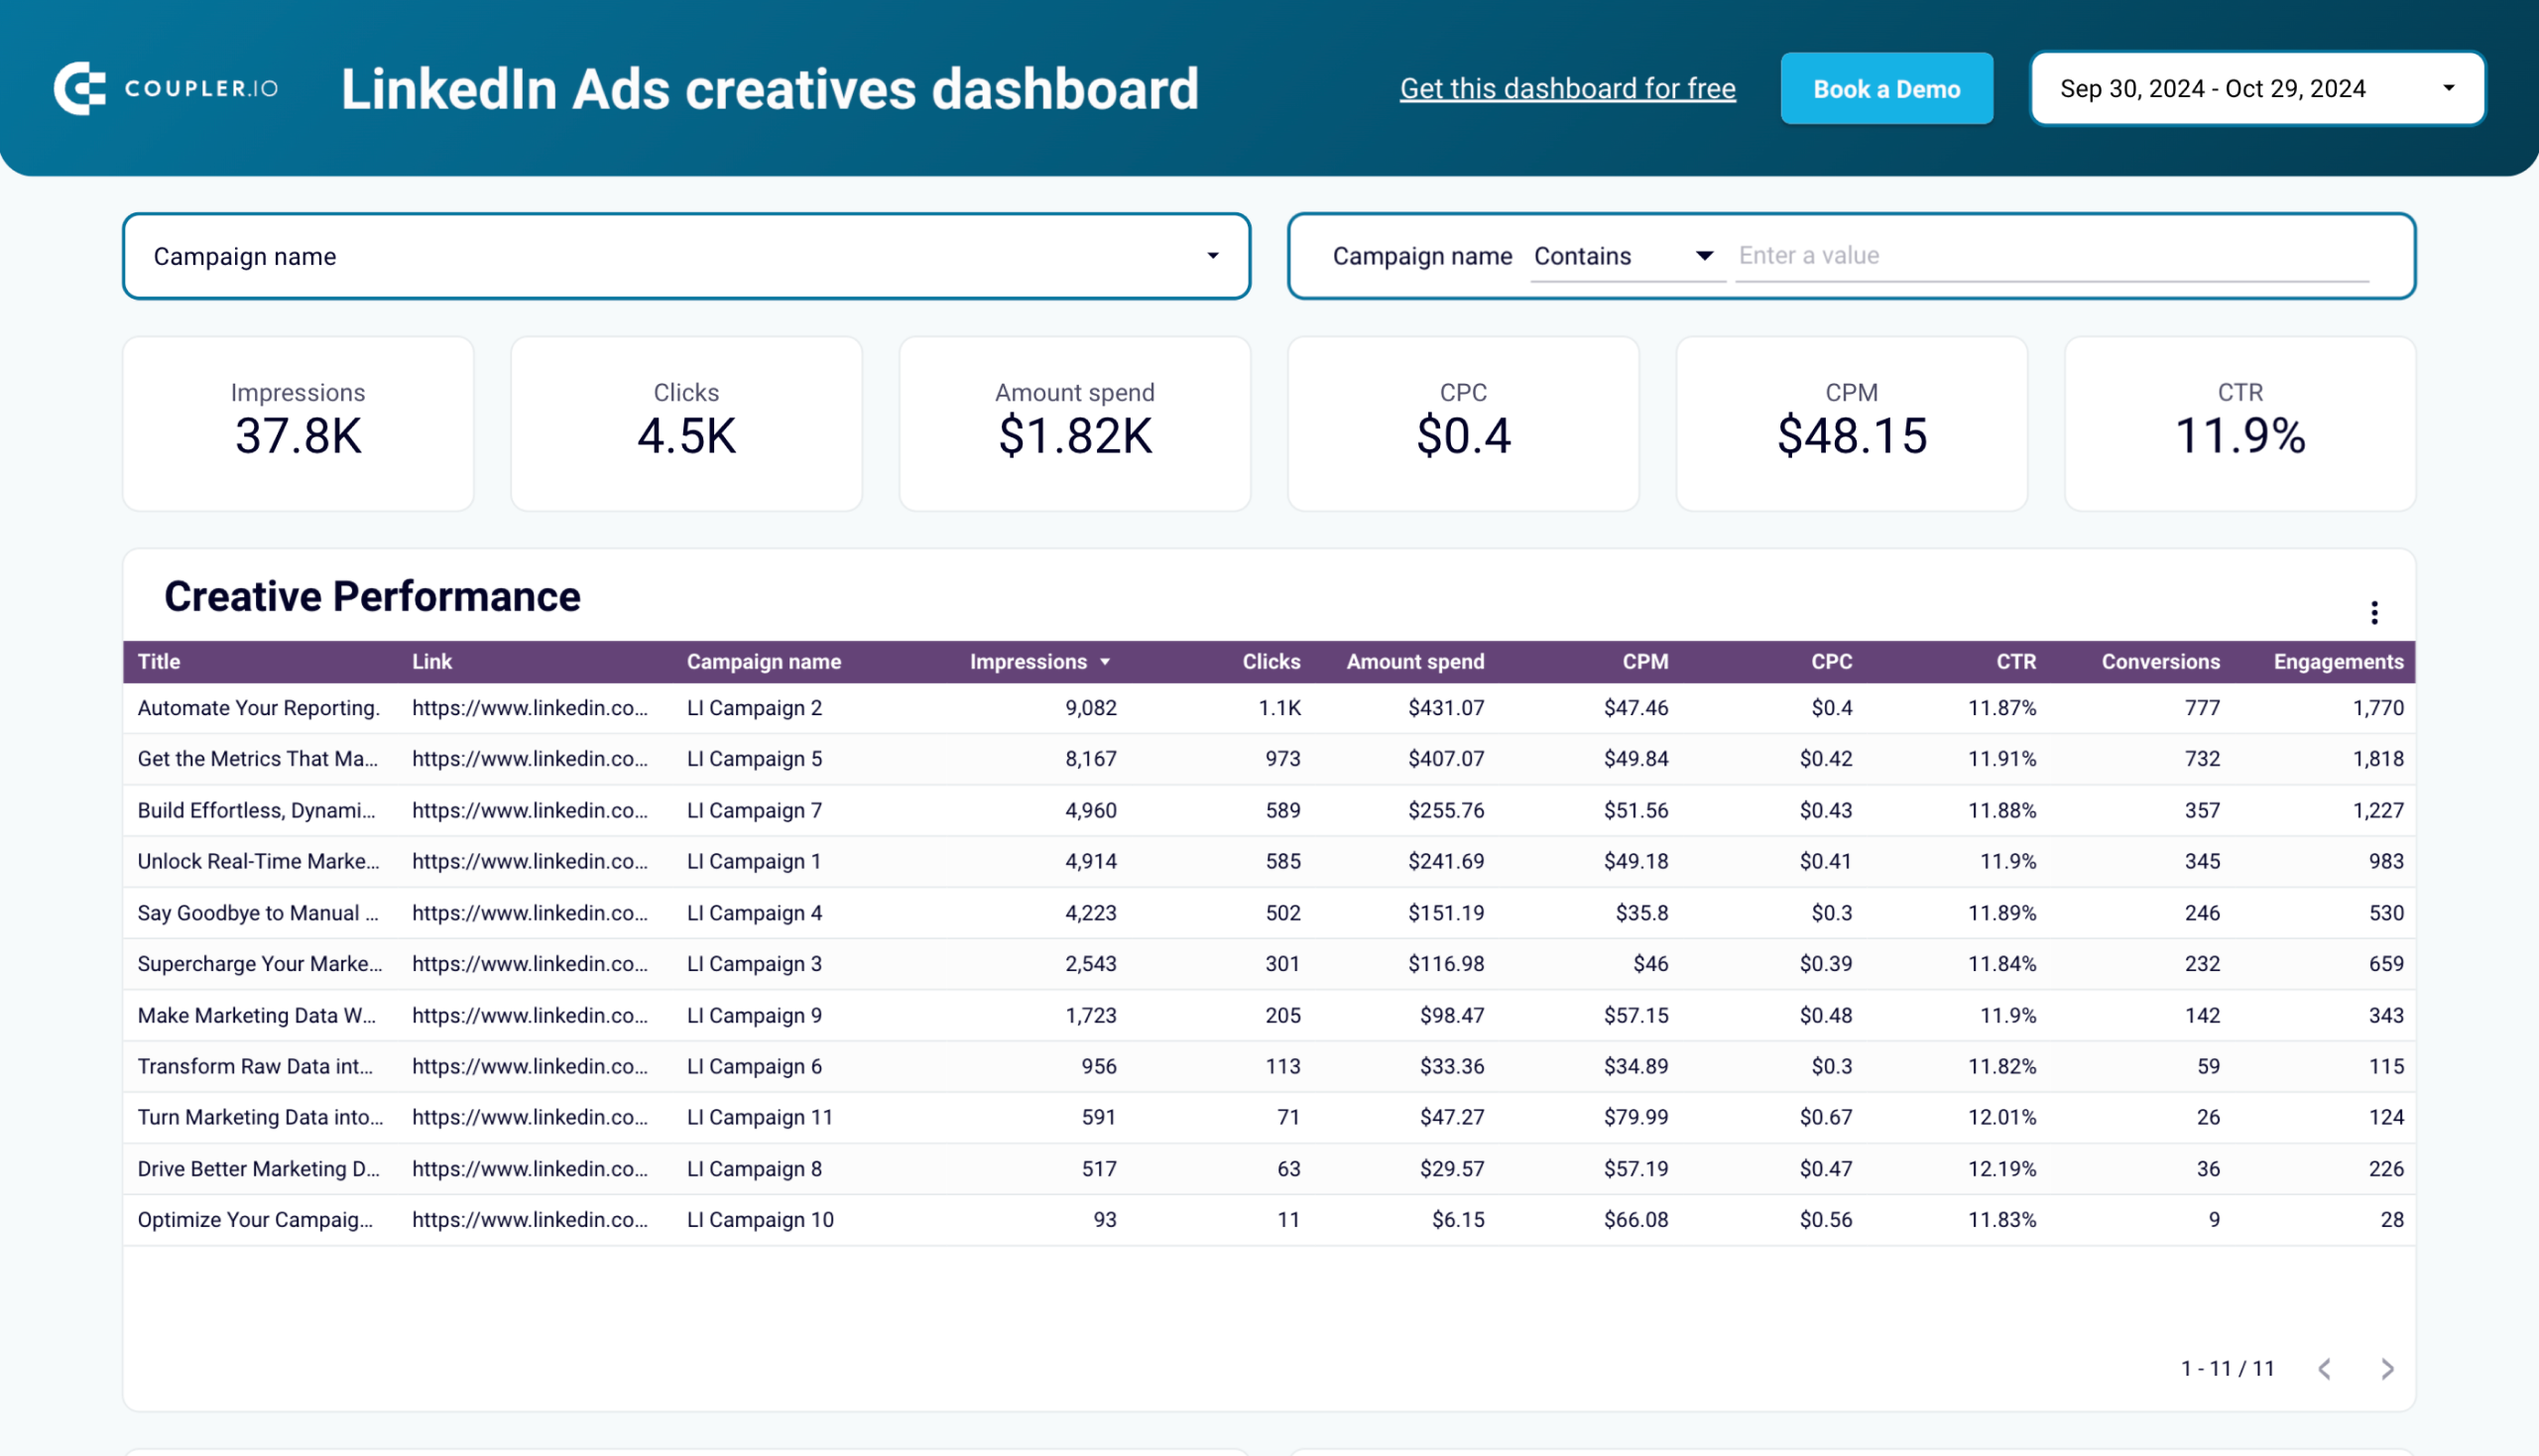Sort by Amount spend column header

pyautogui.click(x=1415, y=662)
